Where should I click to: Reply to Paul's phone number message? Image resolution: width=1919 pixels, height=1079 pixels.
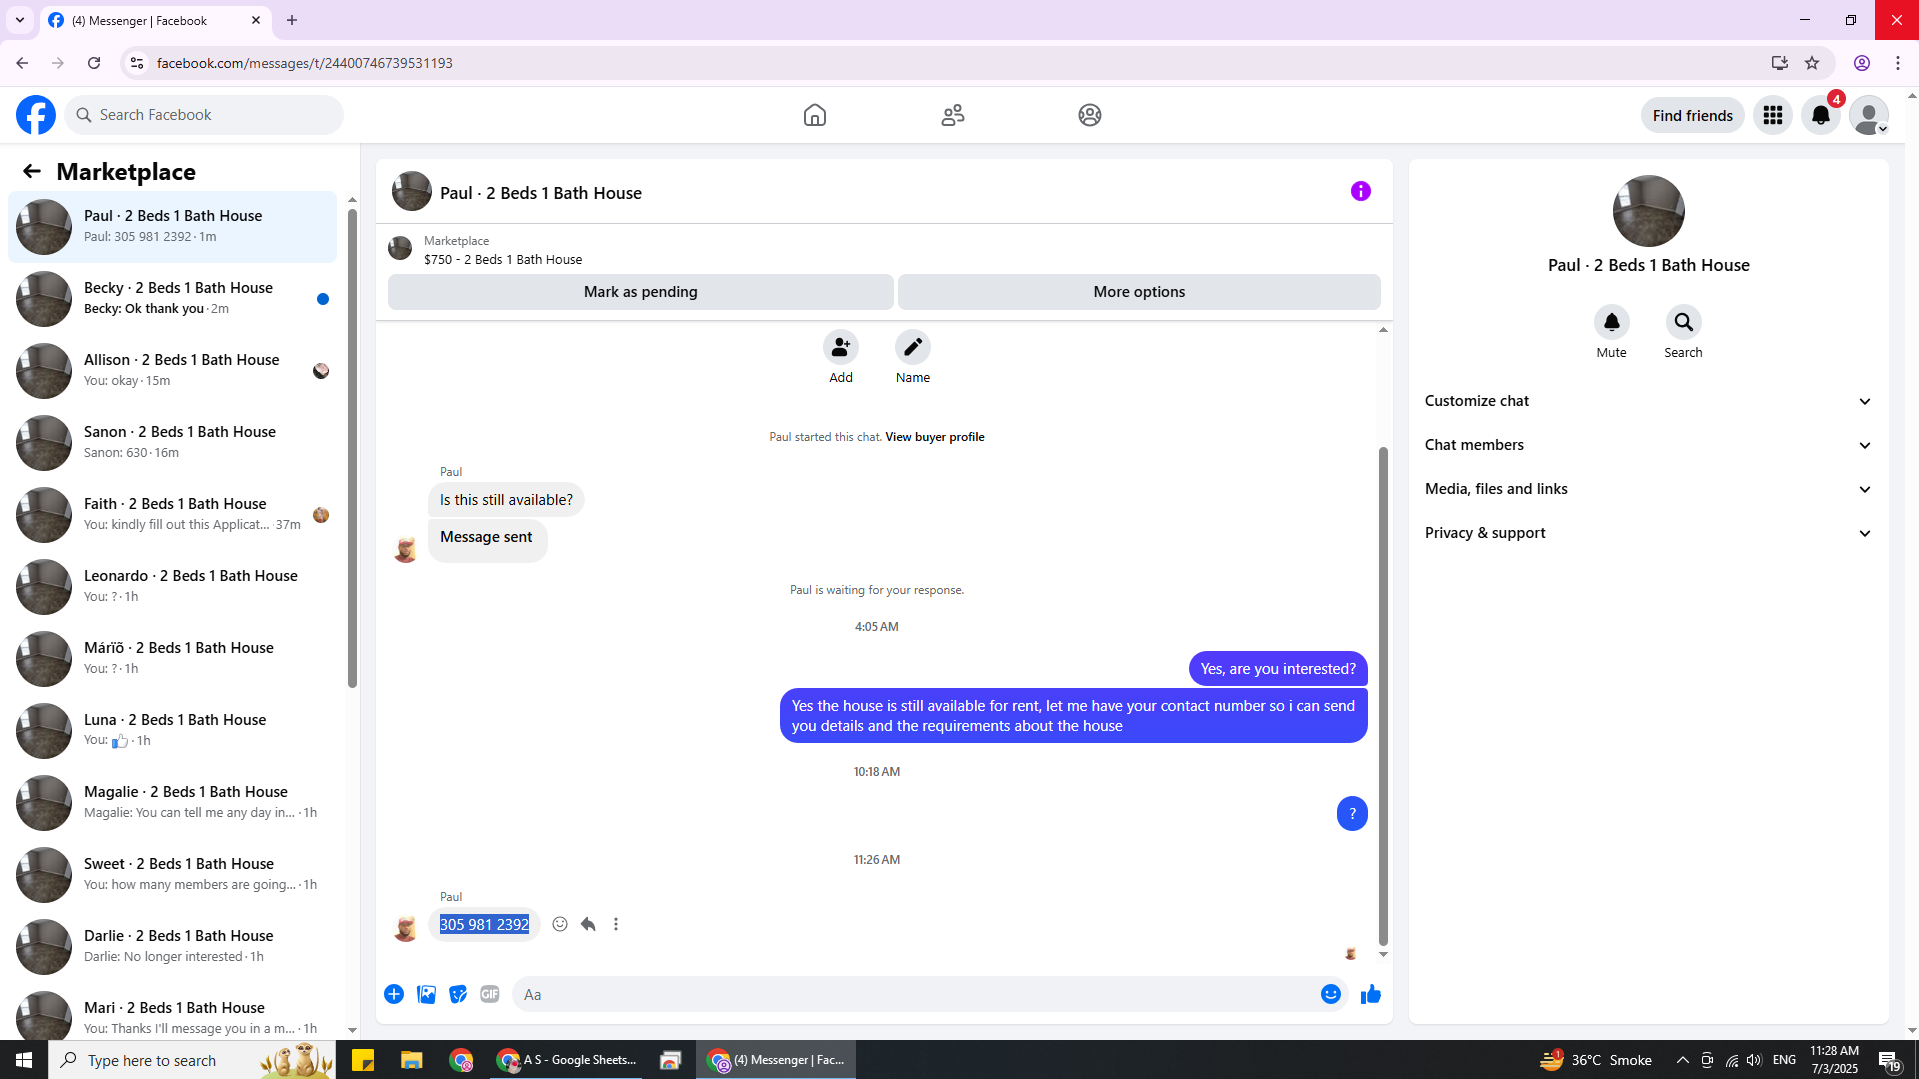588,924
